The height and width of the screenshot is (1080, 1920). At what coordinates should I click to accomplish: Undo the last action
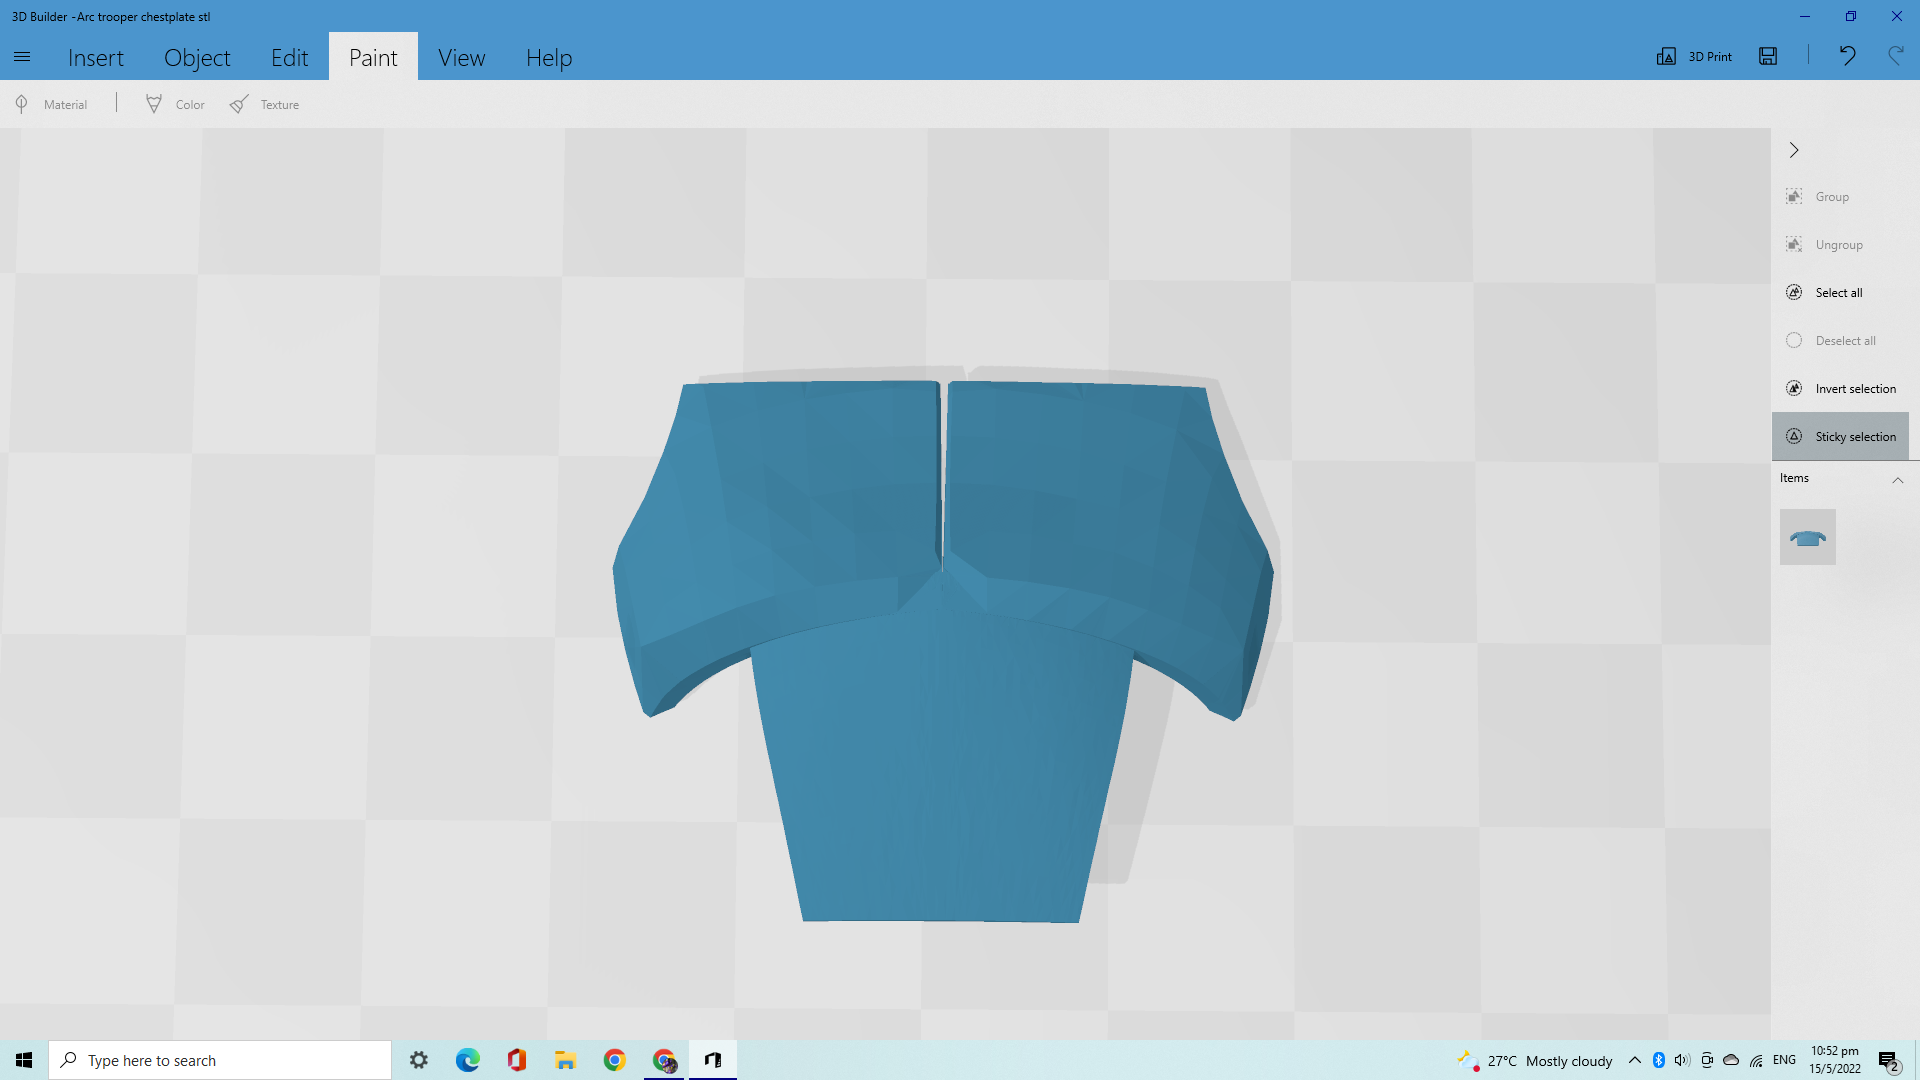[x=1847, y=56]
